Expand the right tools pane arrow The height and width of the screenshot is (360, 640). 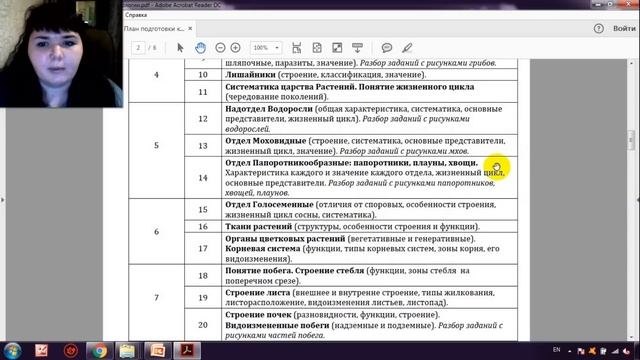(x=638, y=200)
